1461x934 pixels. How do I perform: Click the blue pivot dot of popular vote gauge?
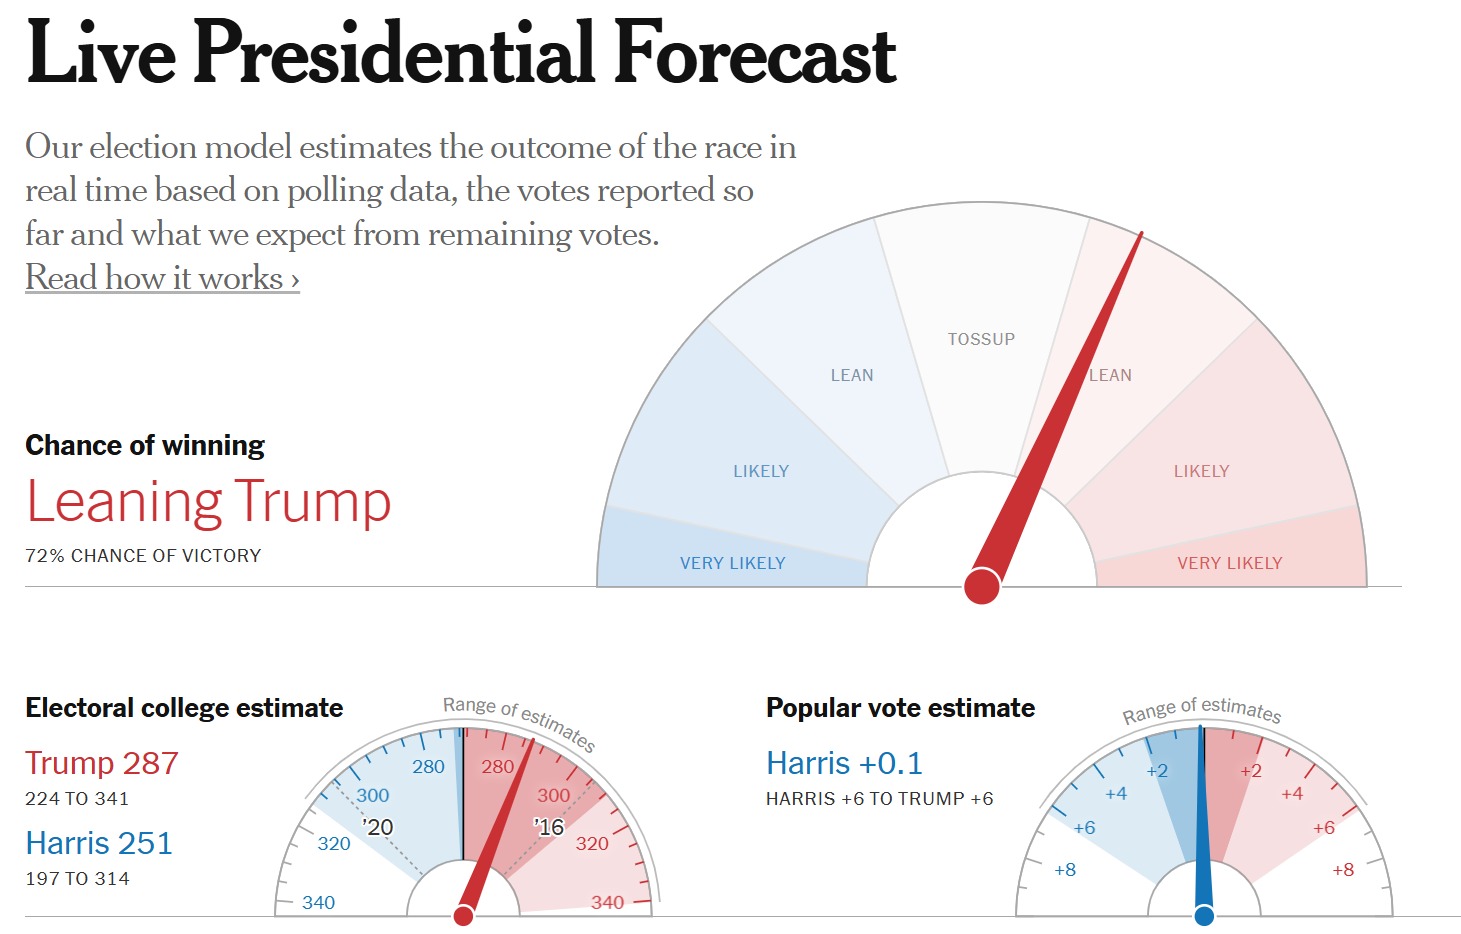1204,915
